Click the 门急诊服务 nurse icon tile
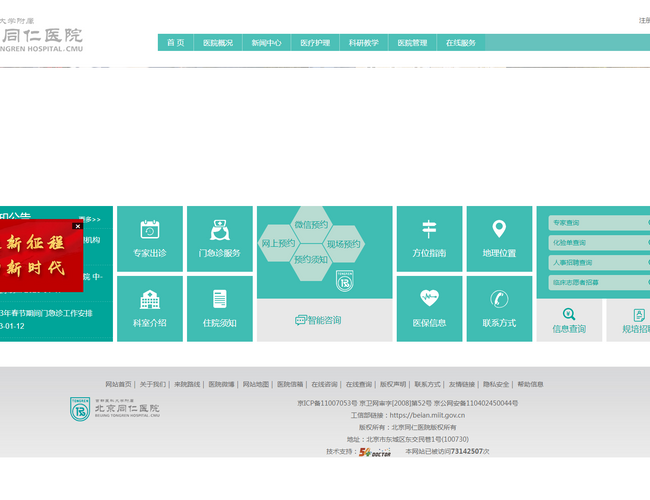This screenshot has height=500, width=650. click(x=219, y=238)
